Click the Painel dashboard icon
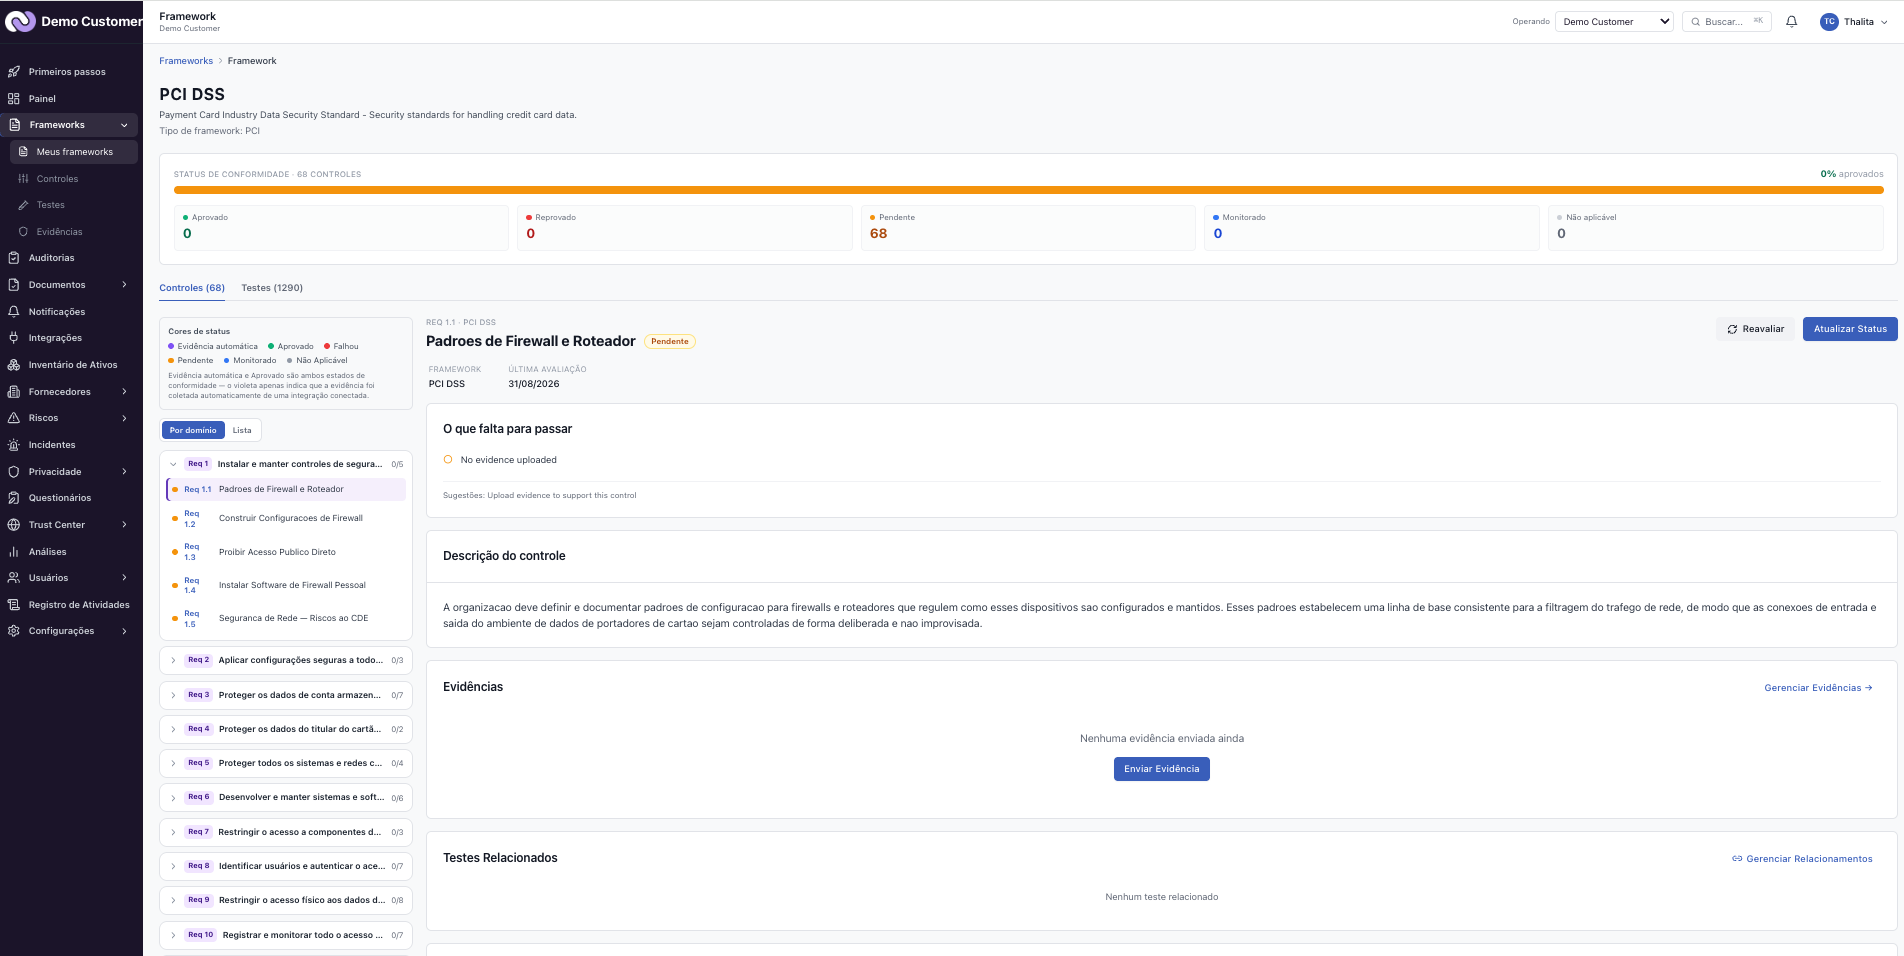 14,99
